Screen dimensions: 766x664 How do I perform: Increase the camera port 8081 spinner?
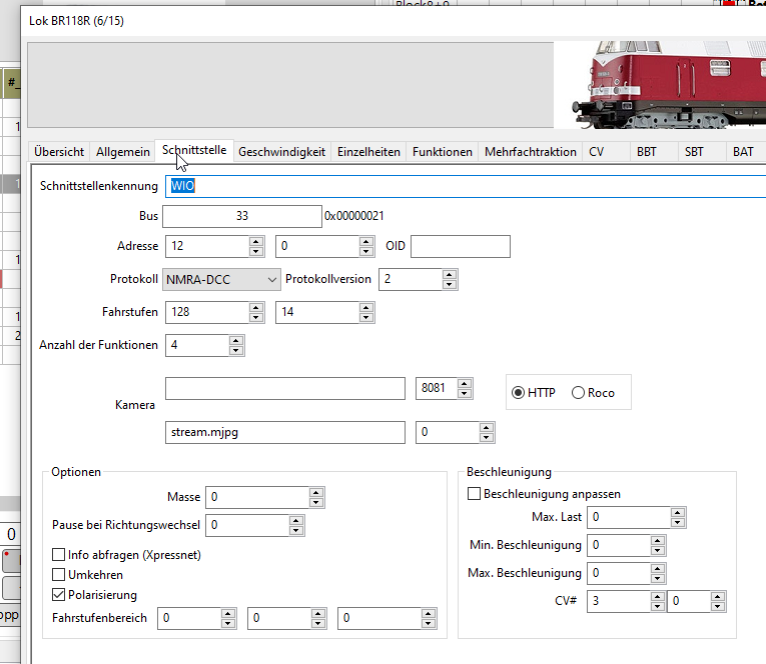tap(465, 384)
